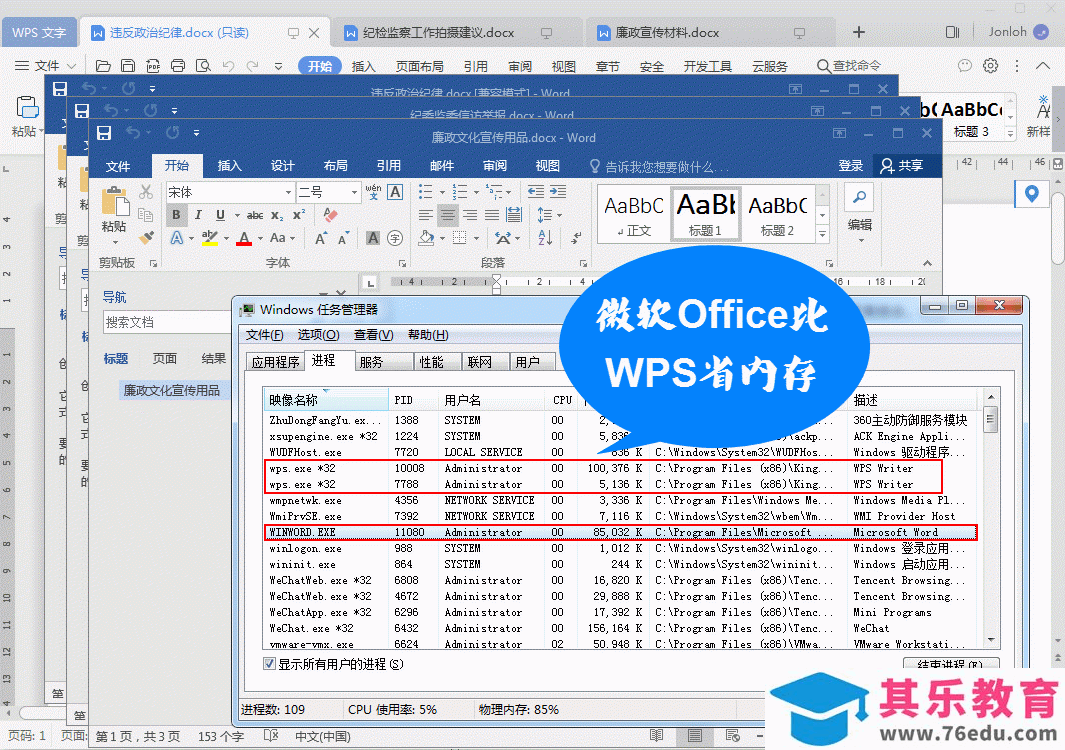
Task: Click 查找命令 in WPS toolbar
Action: (x=849, y=66)
